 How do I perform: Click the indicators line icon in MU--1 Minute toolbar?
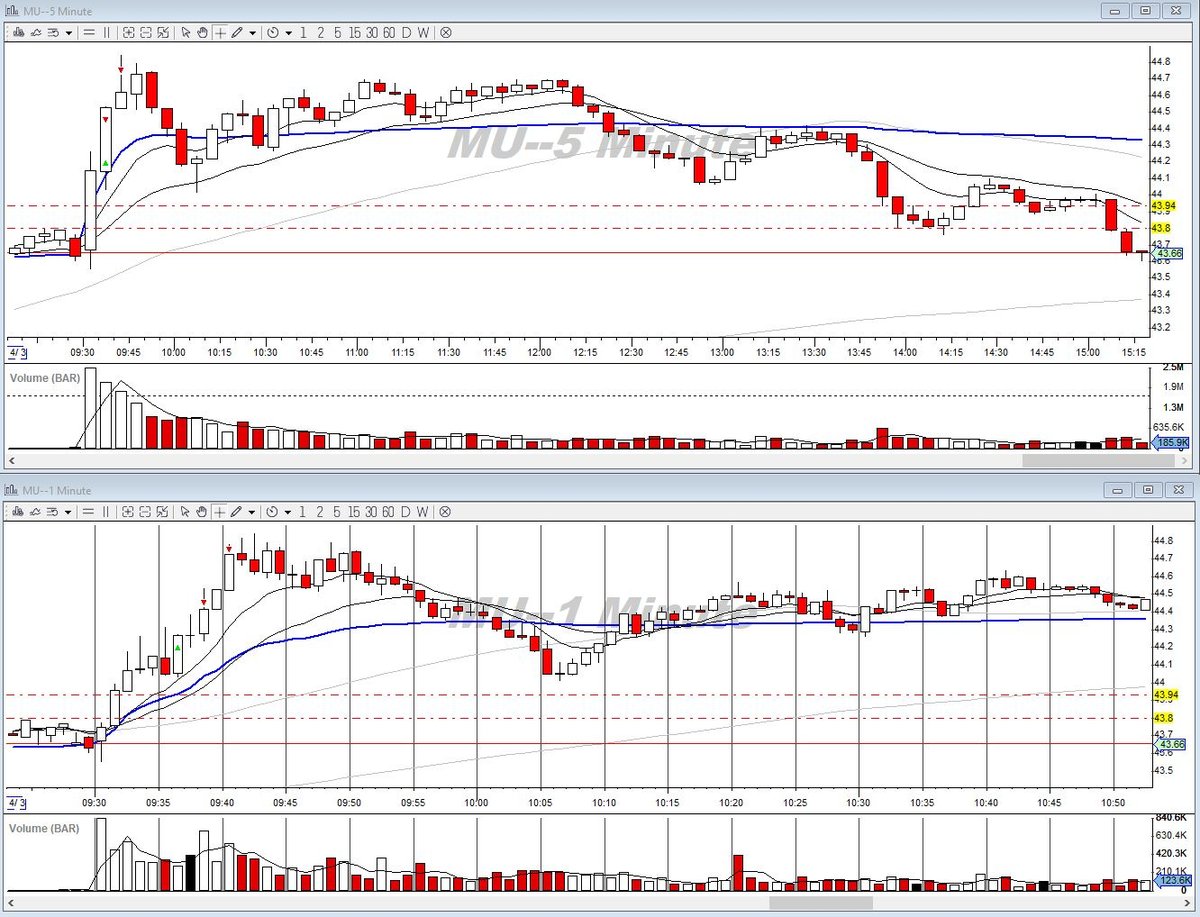click(x=35, y=510)
